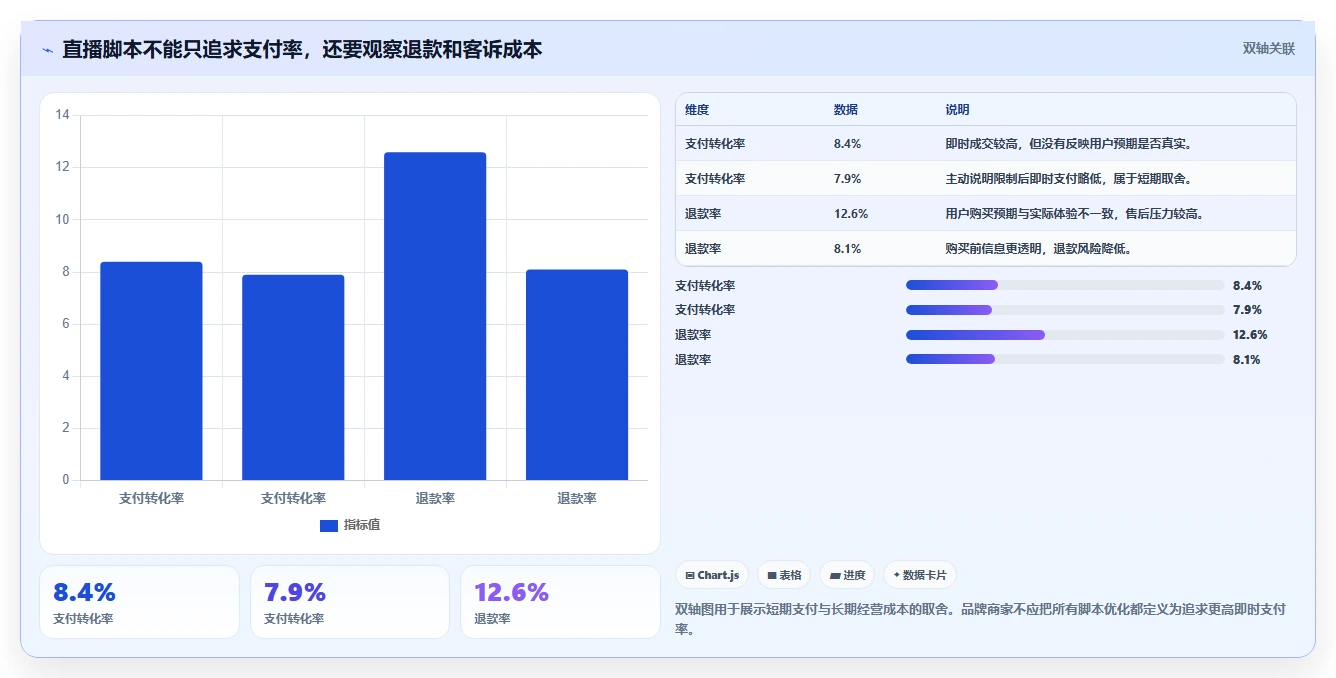Screen dimensions: 1336x678
Task: Click the blue swatch of the 指标值 legend
Action: [x=329, y=526]
